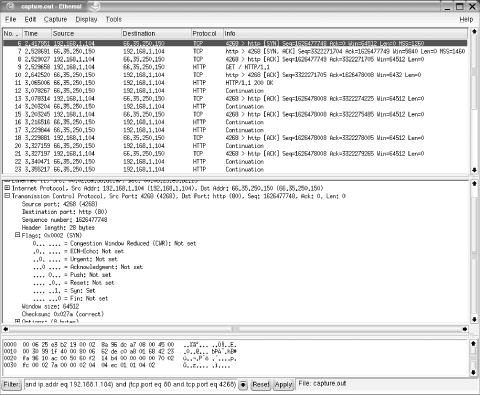Select ECN-Echo: Not set line
Viewport: 481px width, 395px height.
coord(78,251)
